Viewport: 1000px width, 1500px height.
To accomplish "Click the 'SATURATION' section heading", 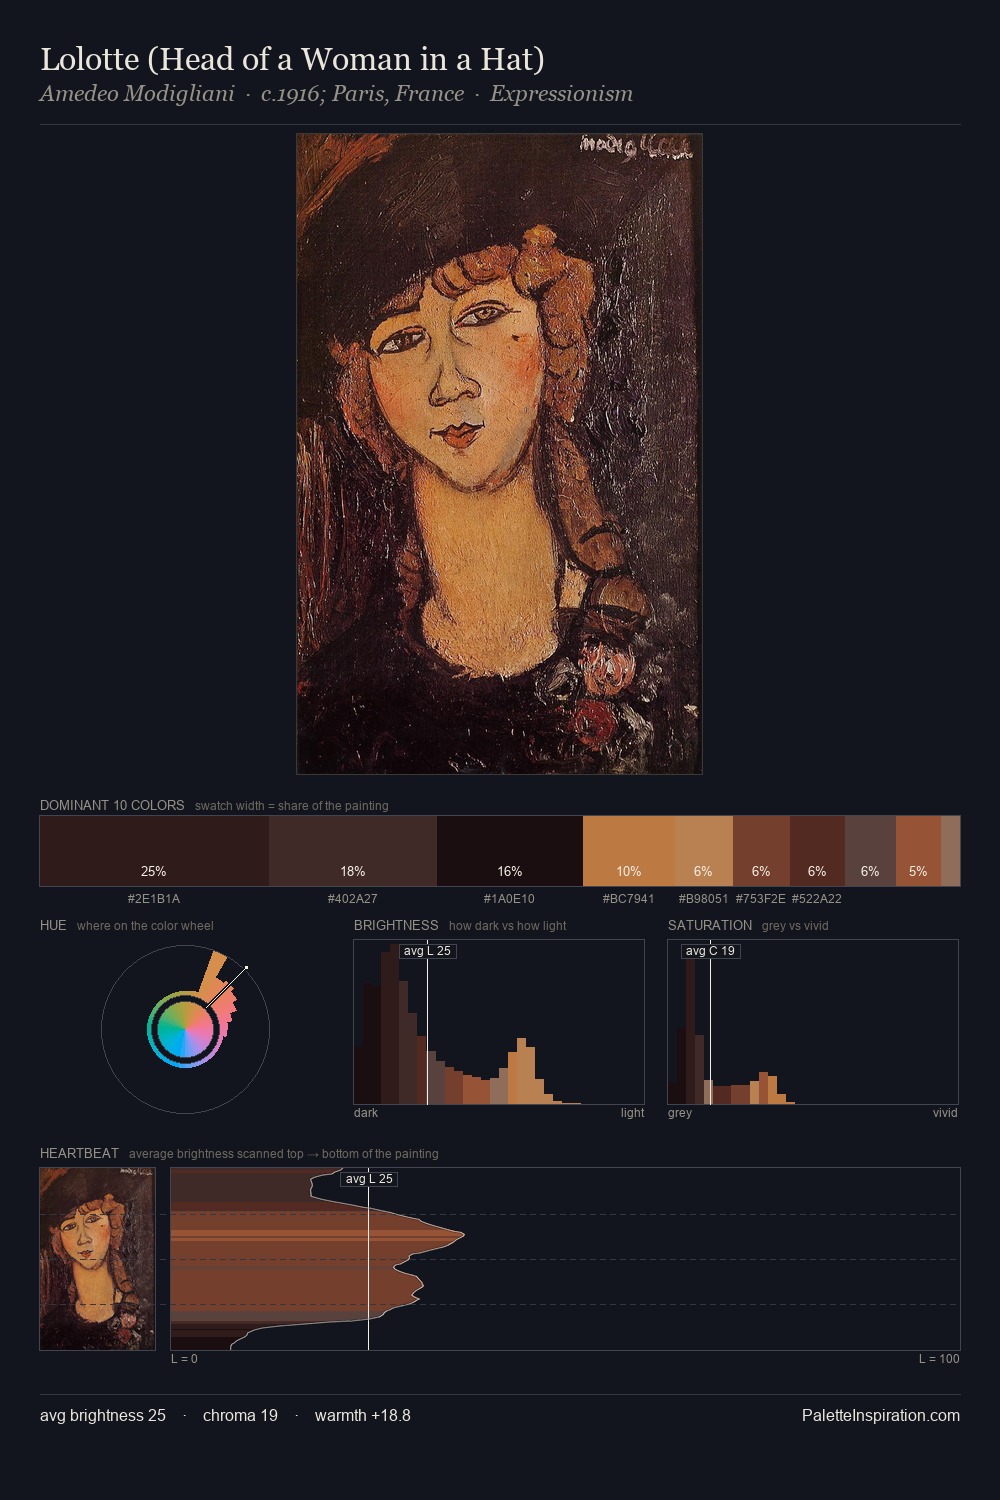I will tap(710, 925).
